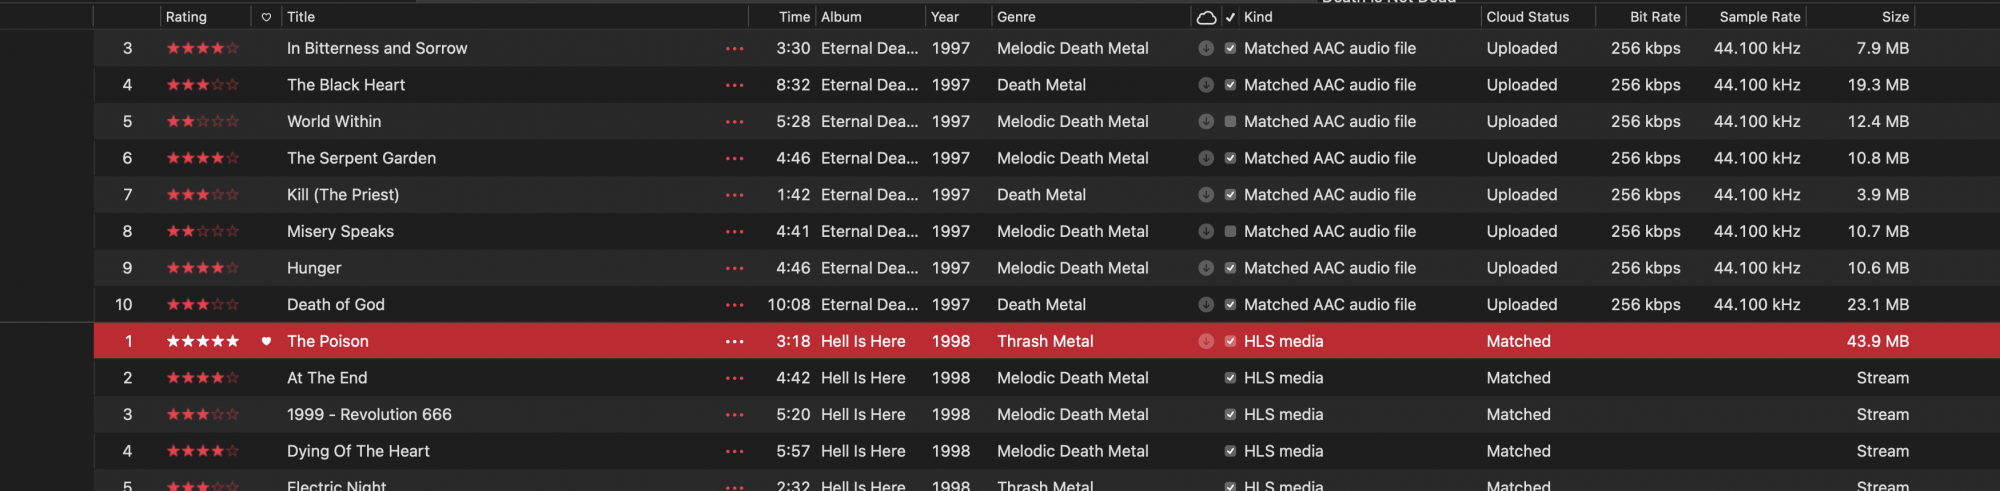This screenshot has height=491, width=2000.
Task: Open more options for Dying Of The Heart
Action: pyautogui.click(x=735, y=452)
